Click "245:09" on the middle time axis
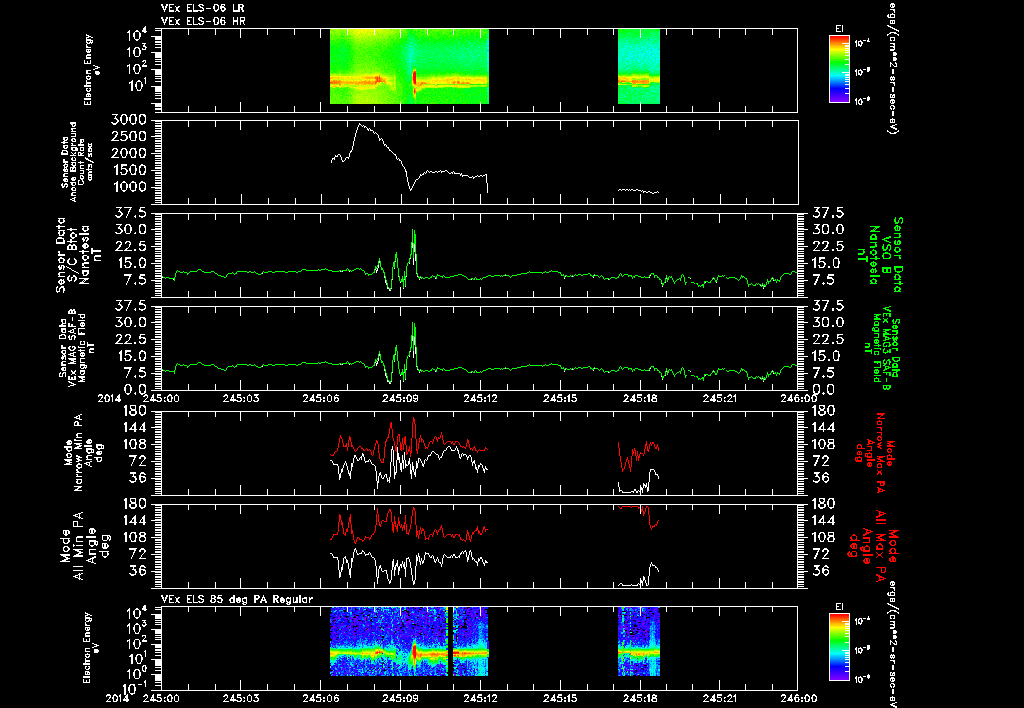 click(400, 398)
